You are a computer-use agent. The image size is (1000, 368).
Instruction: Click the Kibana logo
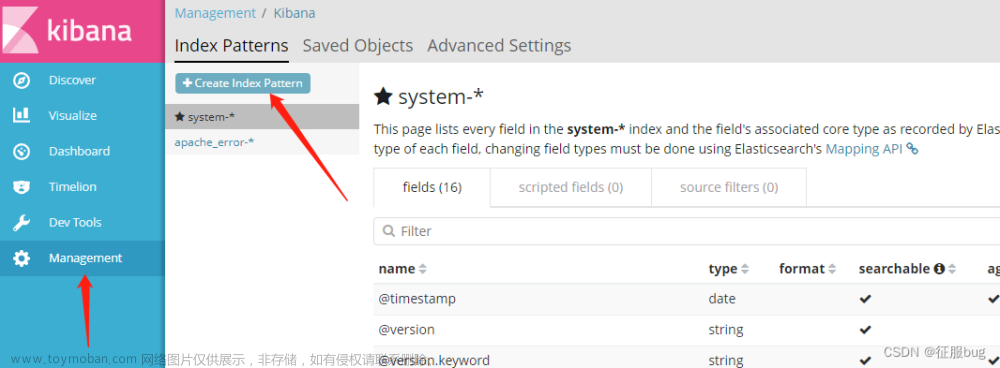[82, 31]
